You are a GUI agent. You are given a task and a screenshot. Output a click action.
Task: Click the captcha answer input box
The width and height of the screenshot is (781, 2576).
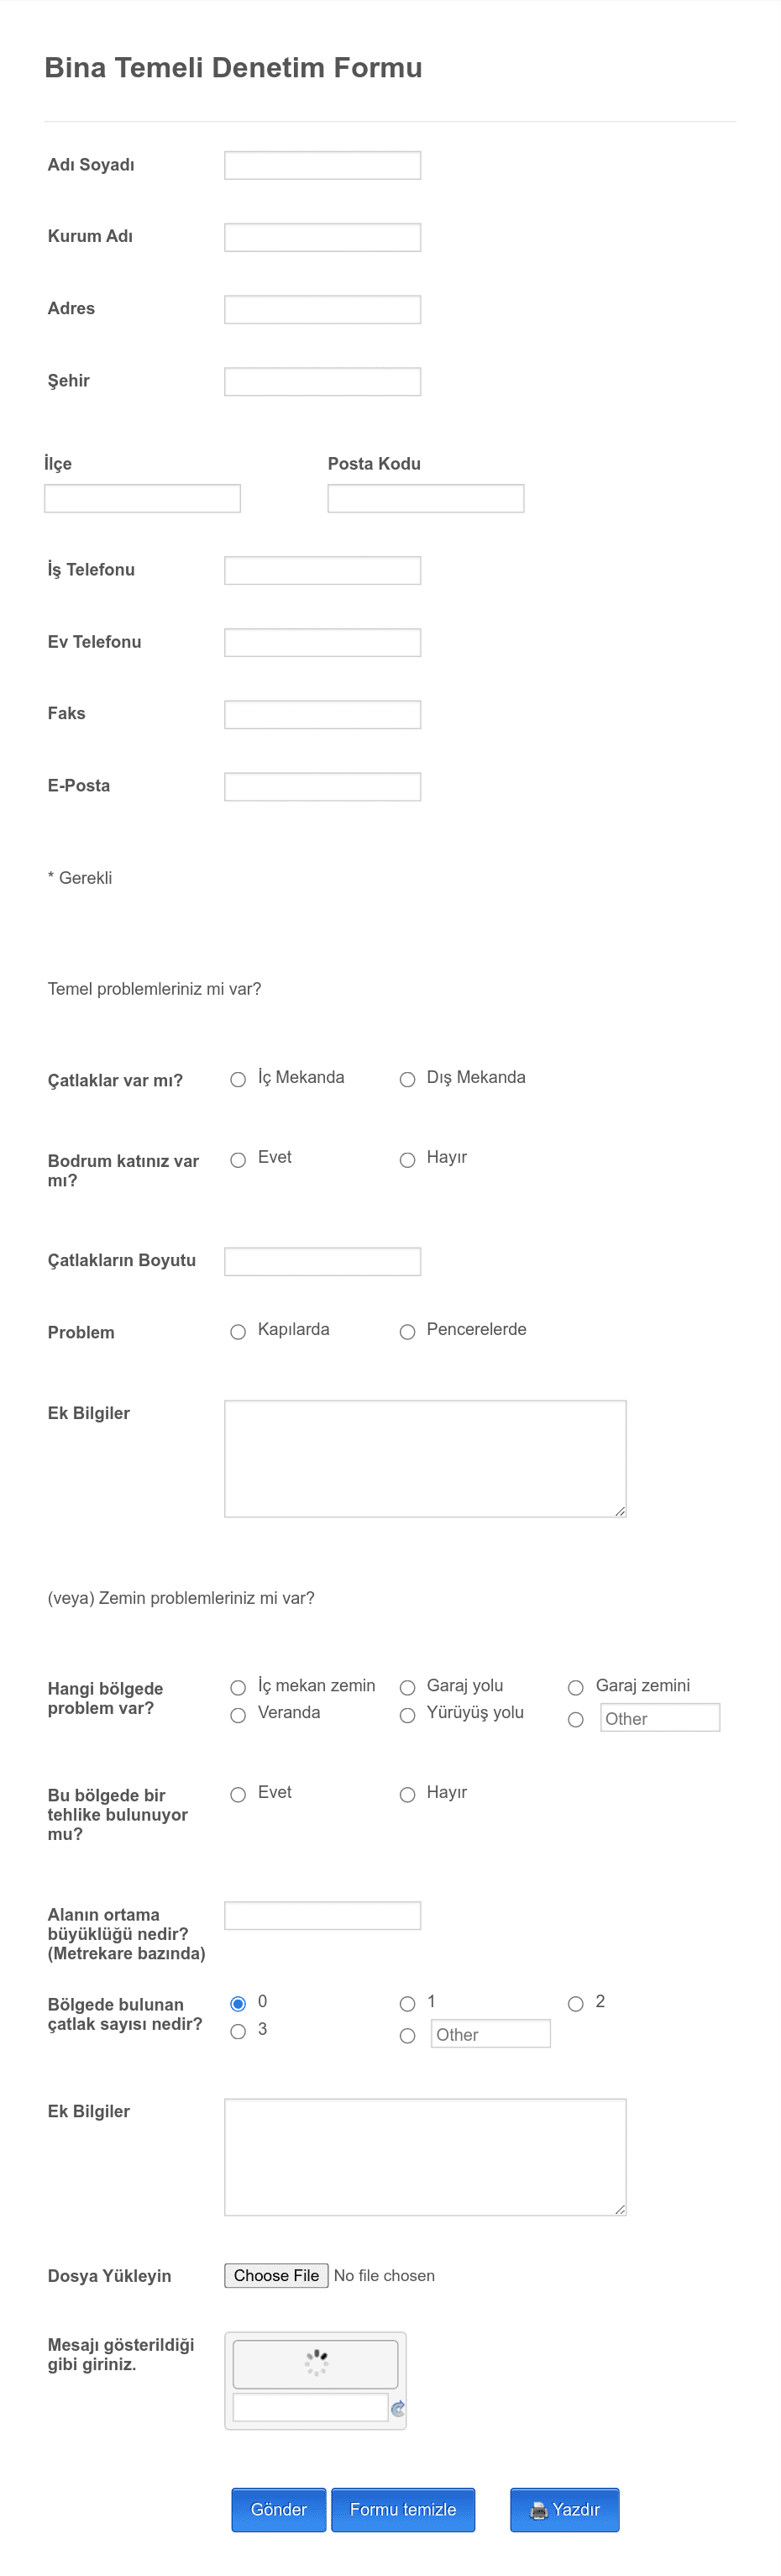coord(310,2407)
